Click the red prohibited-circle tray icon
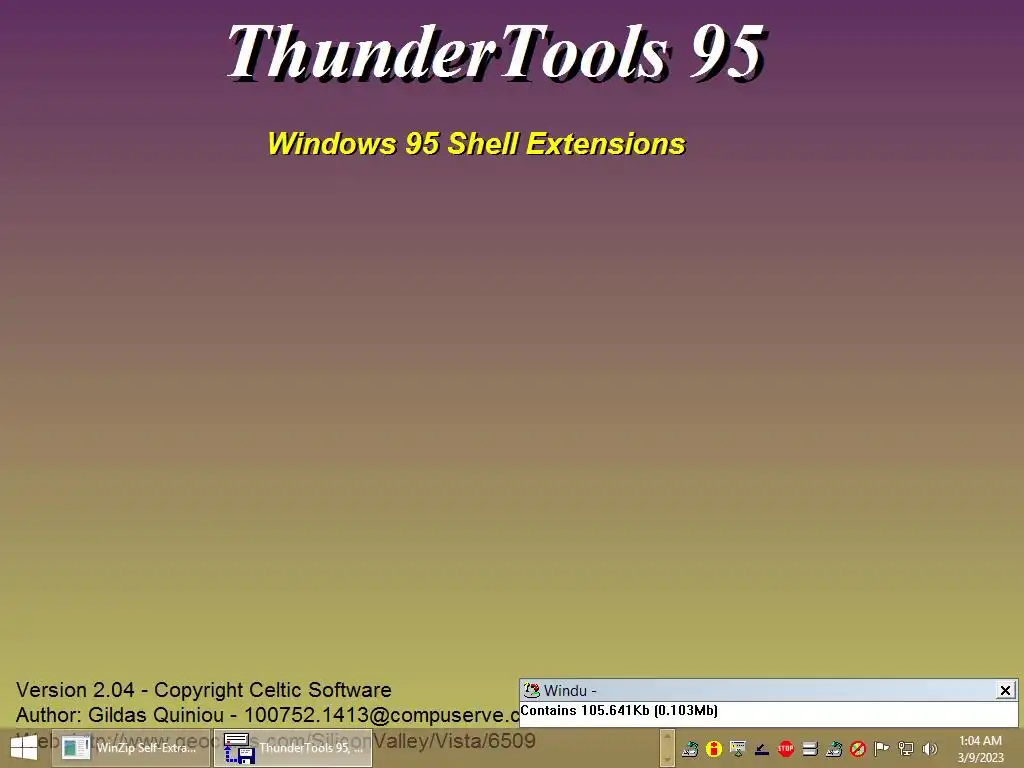The image size is (1024, 768). [x=858, y=749]
